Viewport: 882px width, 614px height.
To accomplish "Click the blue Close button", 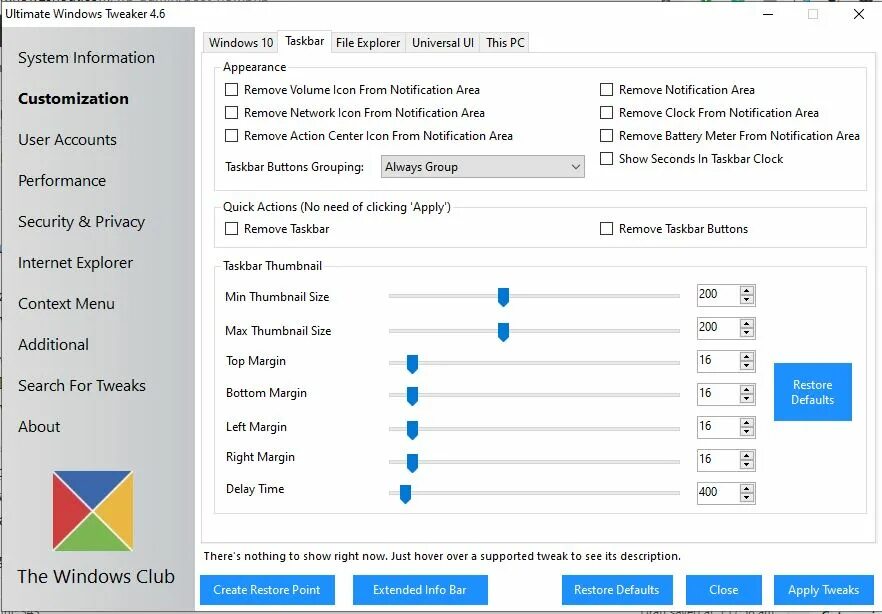I will 723,590.
